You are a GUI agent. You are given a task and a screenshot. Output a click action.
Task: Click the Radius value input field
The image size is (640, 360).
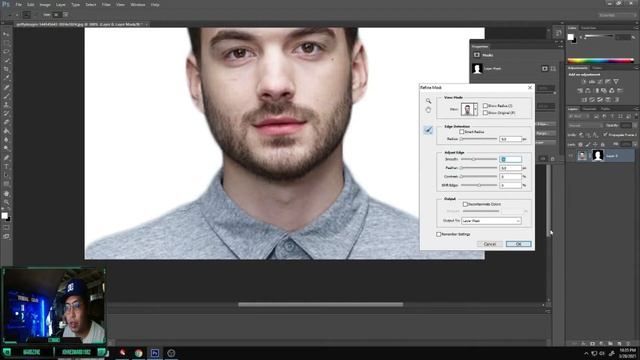[510, 139]
